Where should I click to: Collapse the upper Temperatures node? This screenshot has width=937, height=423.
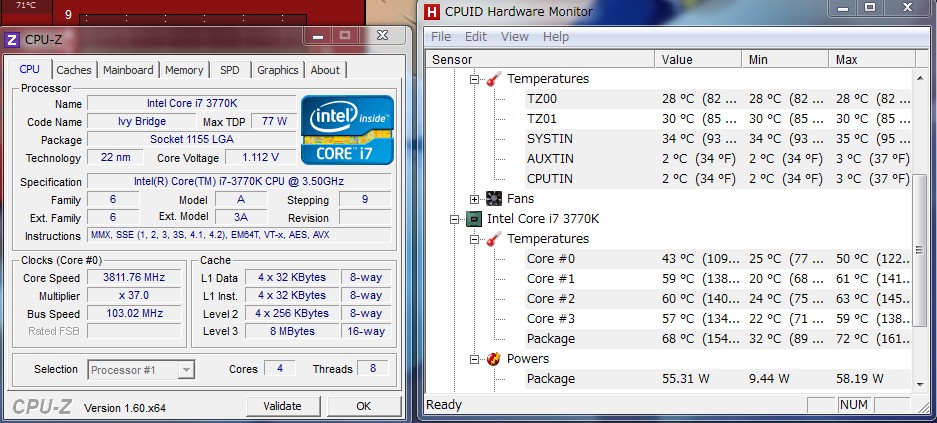pos(474,79)
